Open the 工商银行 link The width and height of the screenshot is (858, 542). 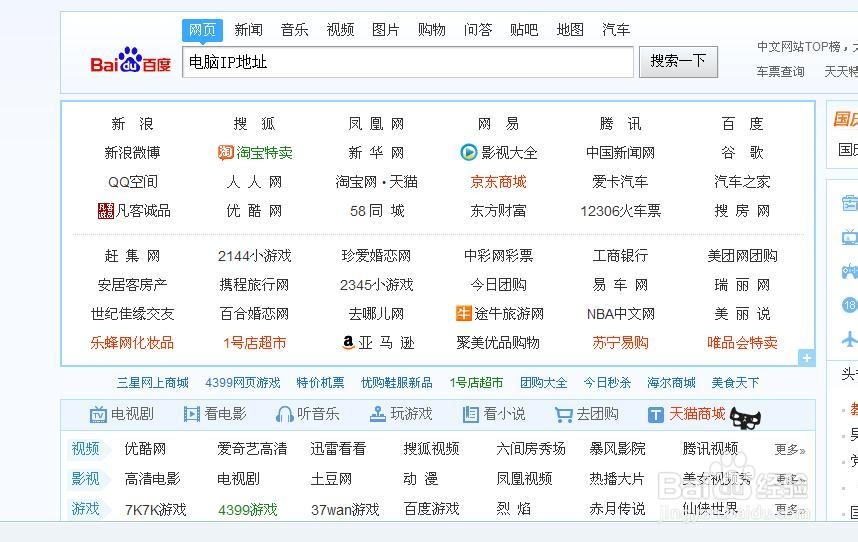(621, 255)
